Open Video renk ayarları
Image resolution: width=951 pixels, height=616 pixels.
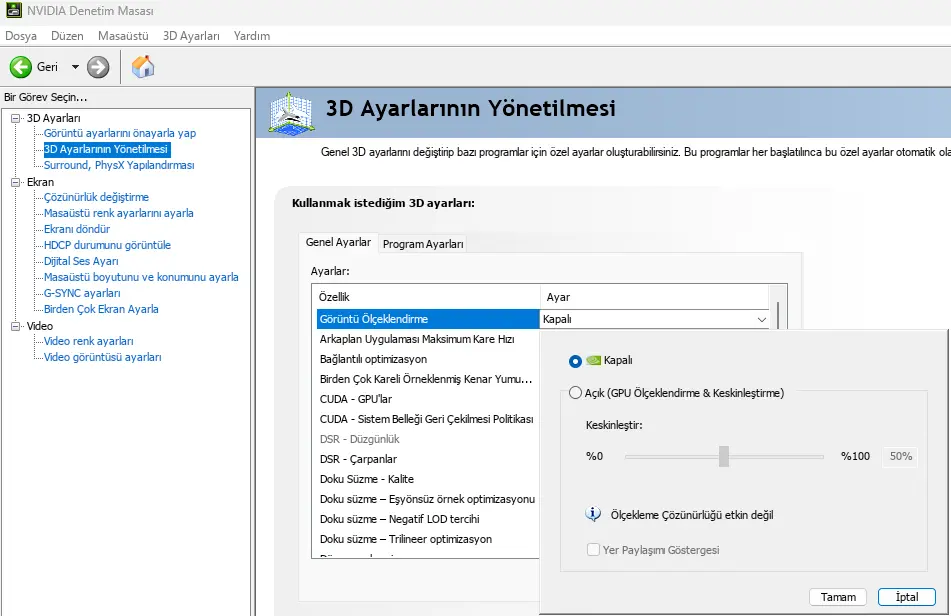coord(89,341)
